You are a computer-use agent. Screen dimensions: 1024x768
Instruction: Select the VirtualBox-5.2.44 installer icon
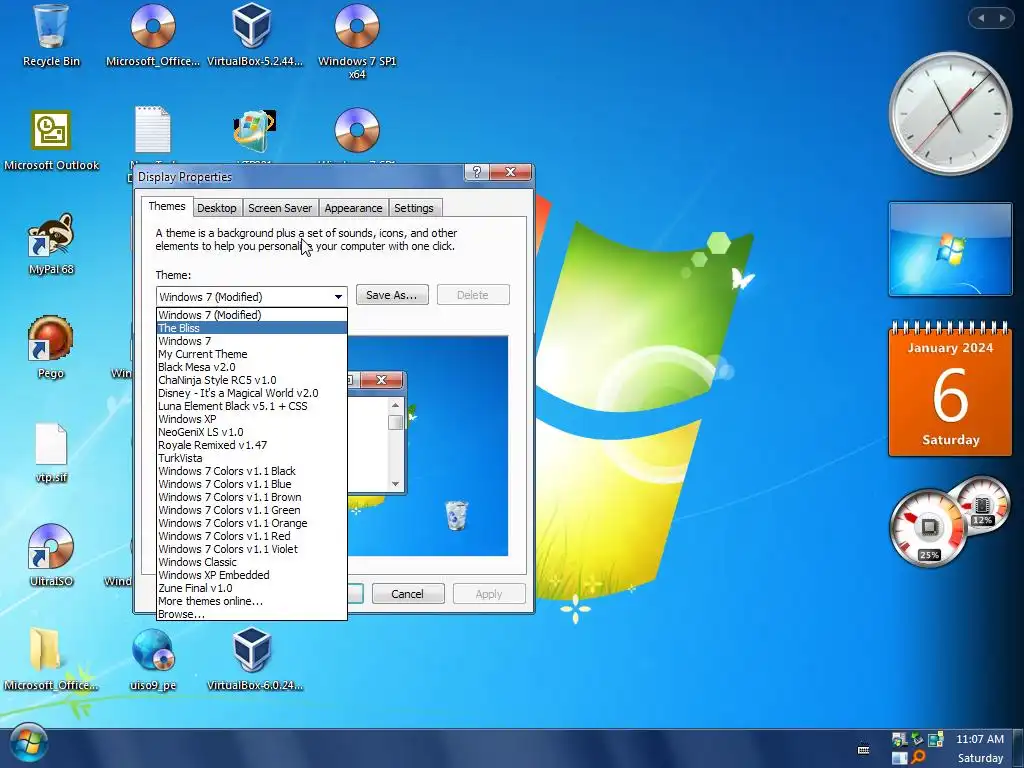pos(255,36)
